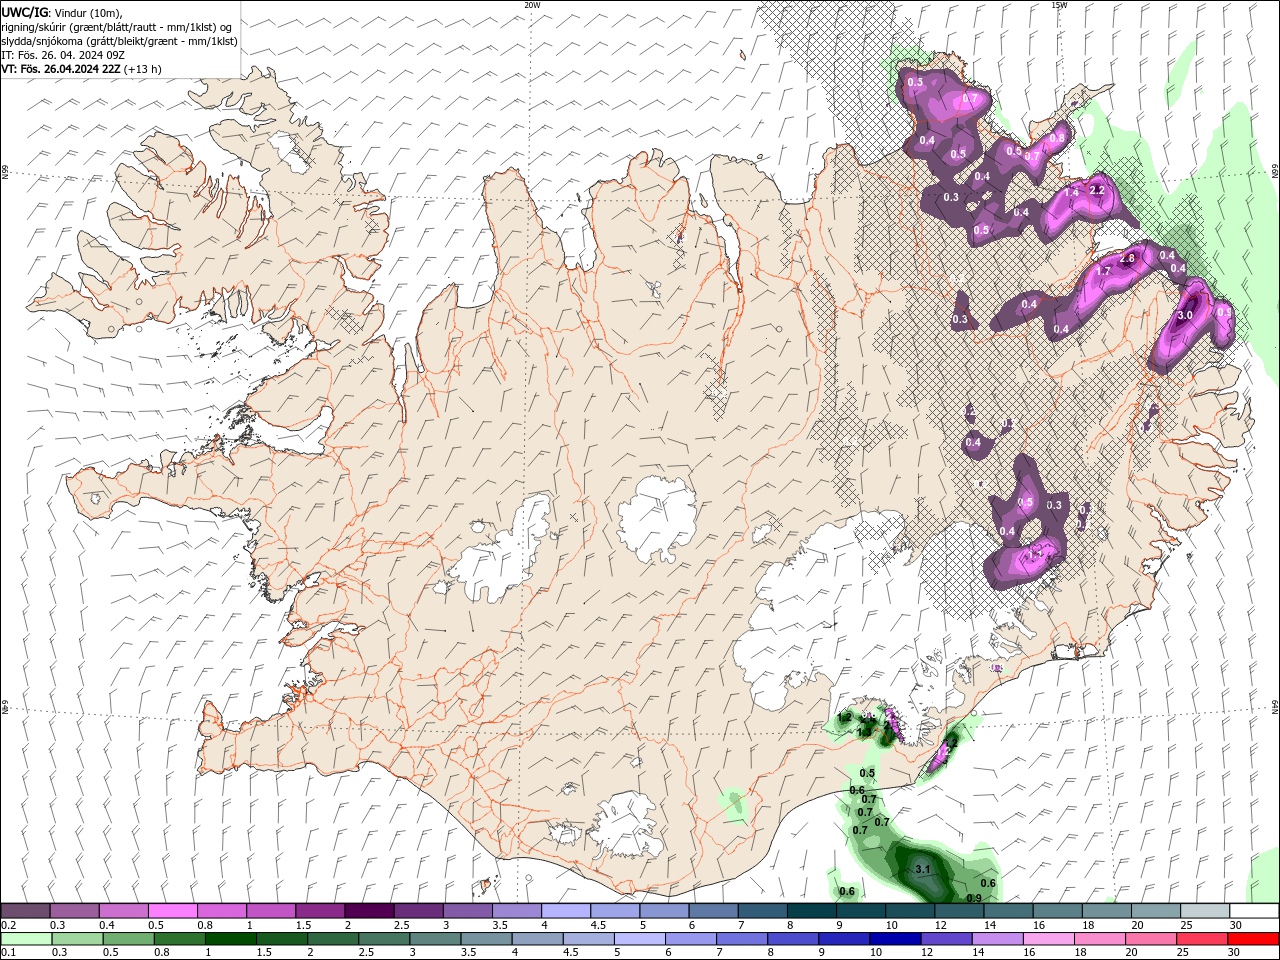Click the 30 label in rain legend row
Viewport: 1280px width, 960px height.
click(x=1236, y=953)
